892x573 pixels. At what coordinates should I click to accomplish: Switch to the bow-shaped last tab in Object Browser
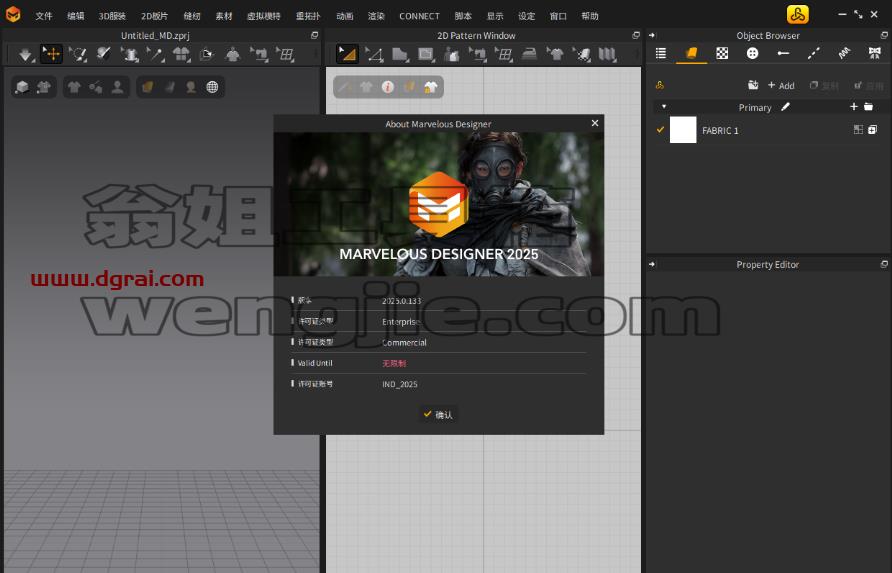pos(875,53)
